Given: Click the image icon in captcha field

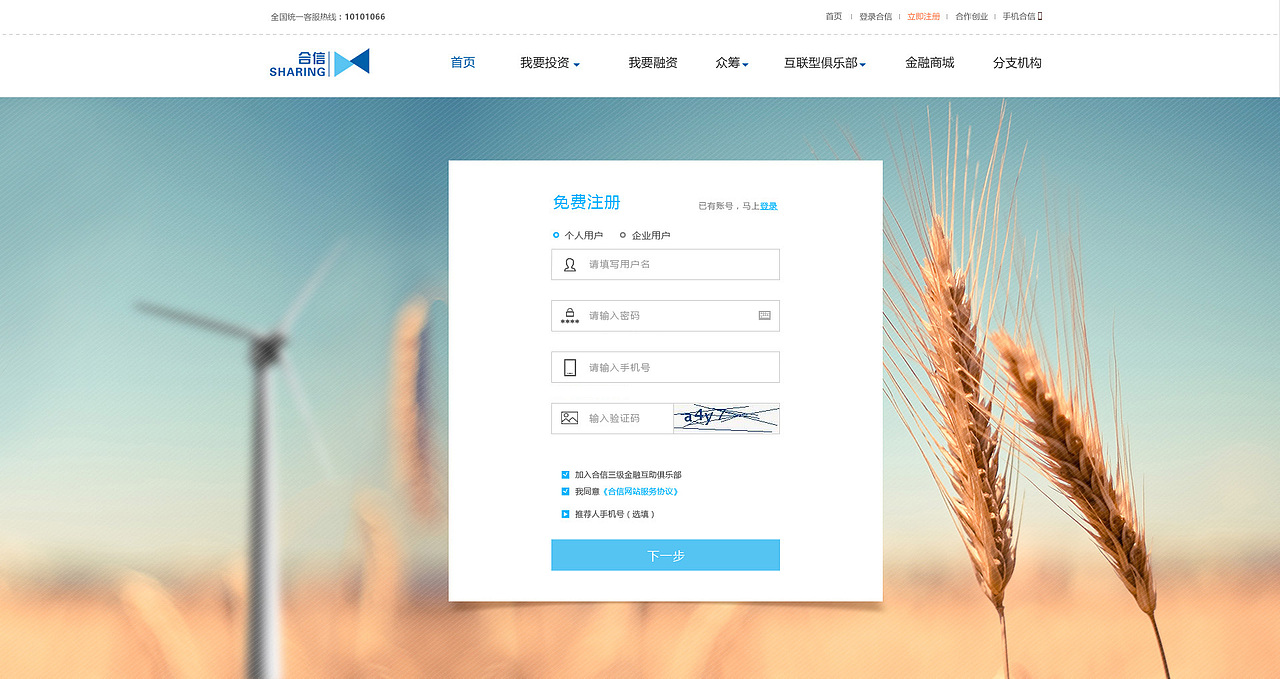Looking at the screenshot, I should pos(570,418).
